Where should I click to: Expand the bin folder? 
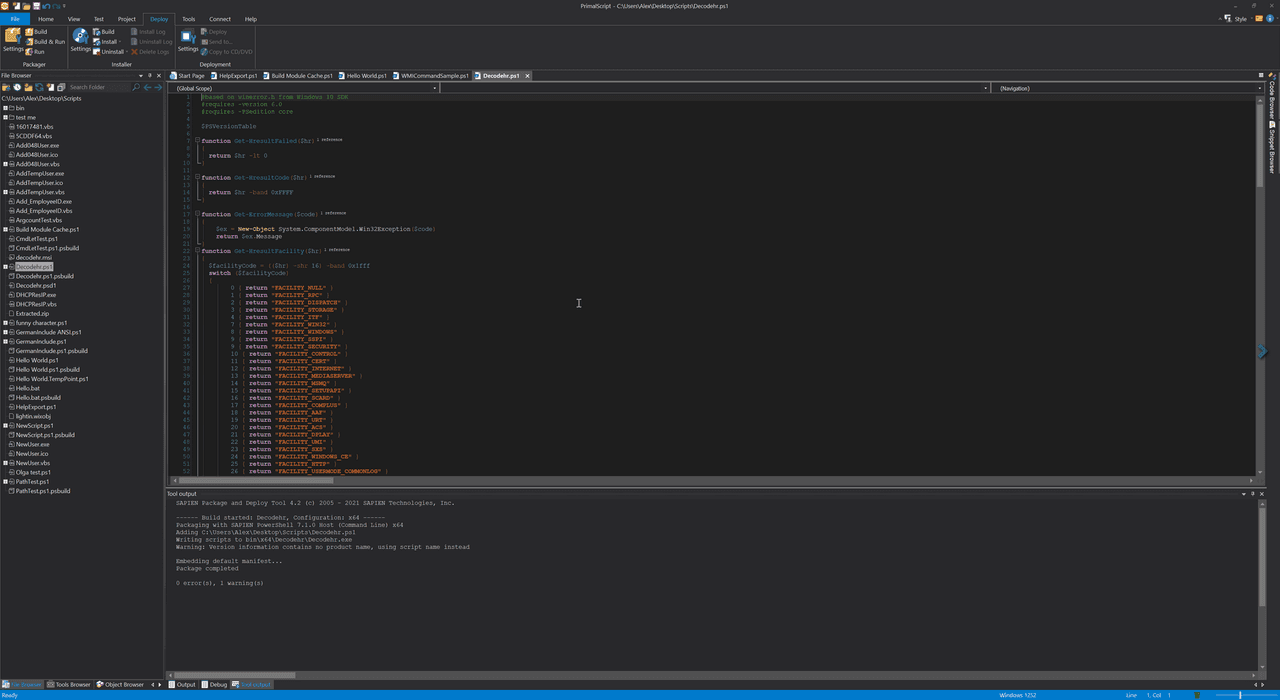click(x=5, y=108)
